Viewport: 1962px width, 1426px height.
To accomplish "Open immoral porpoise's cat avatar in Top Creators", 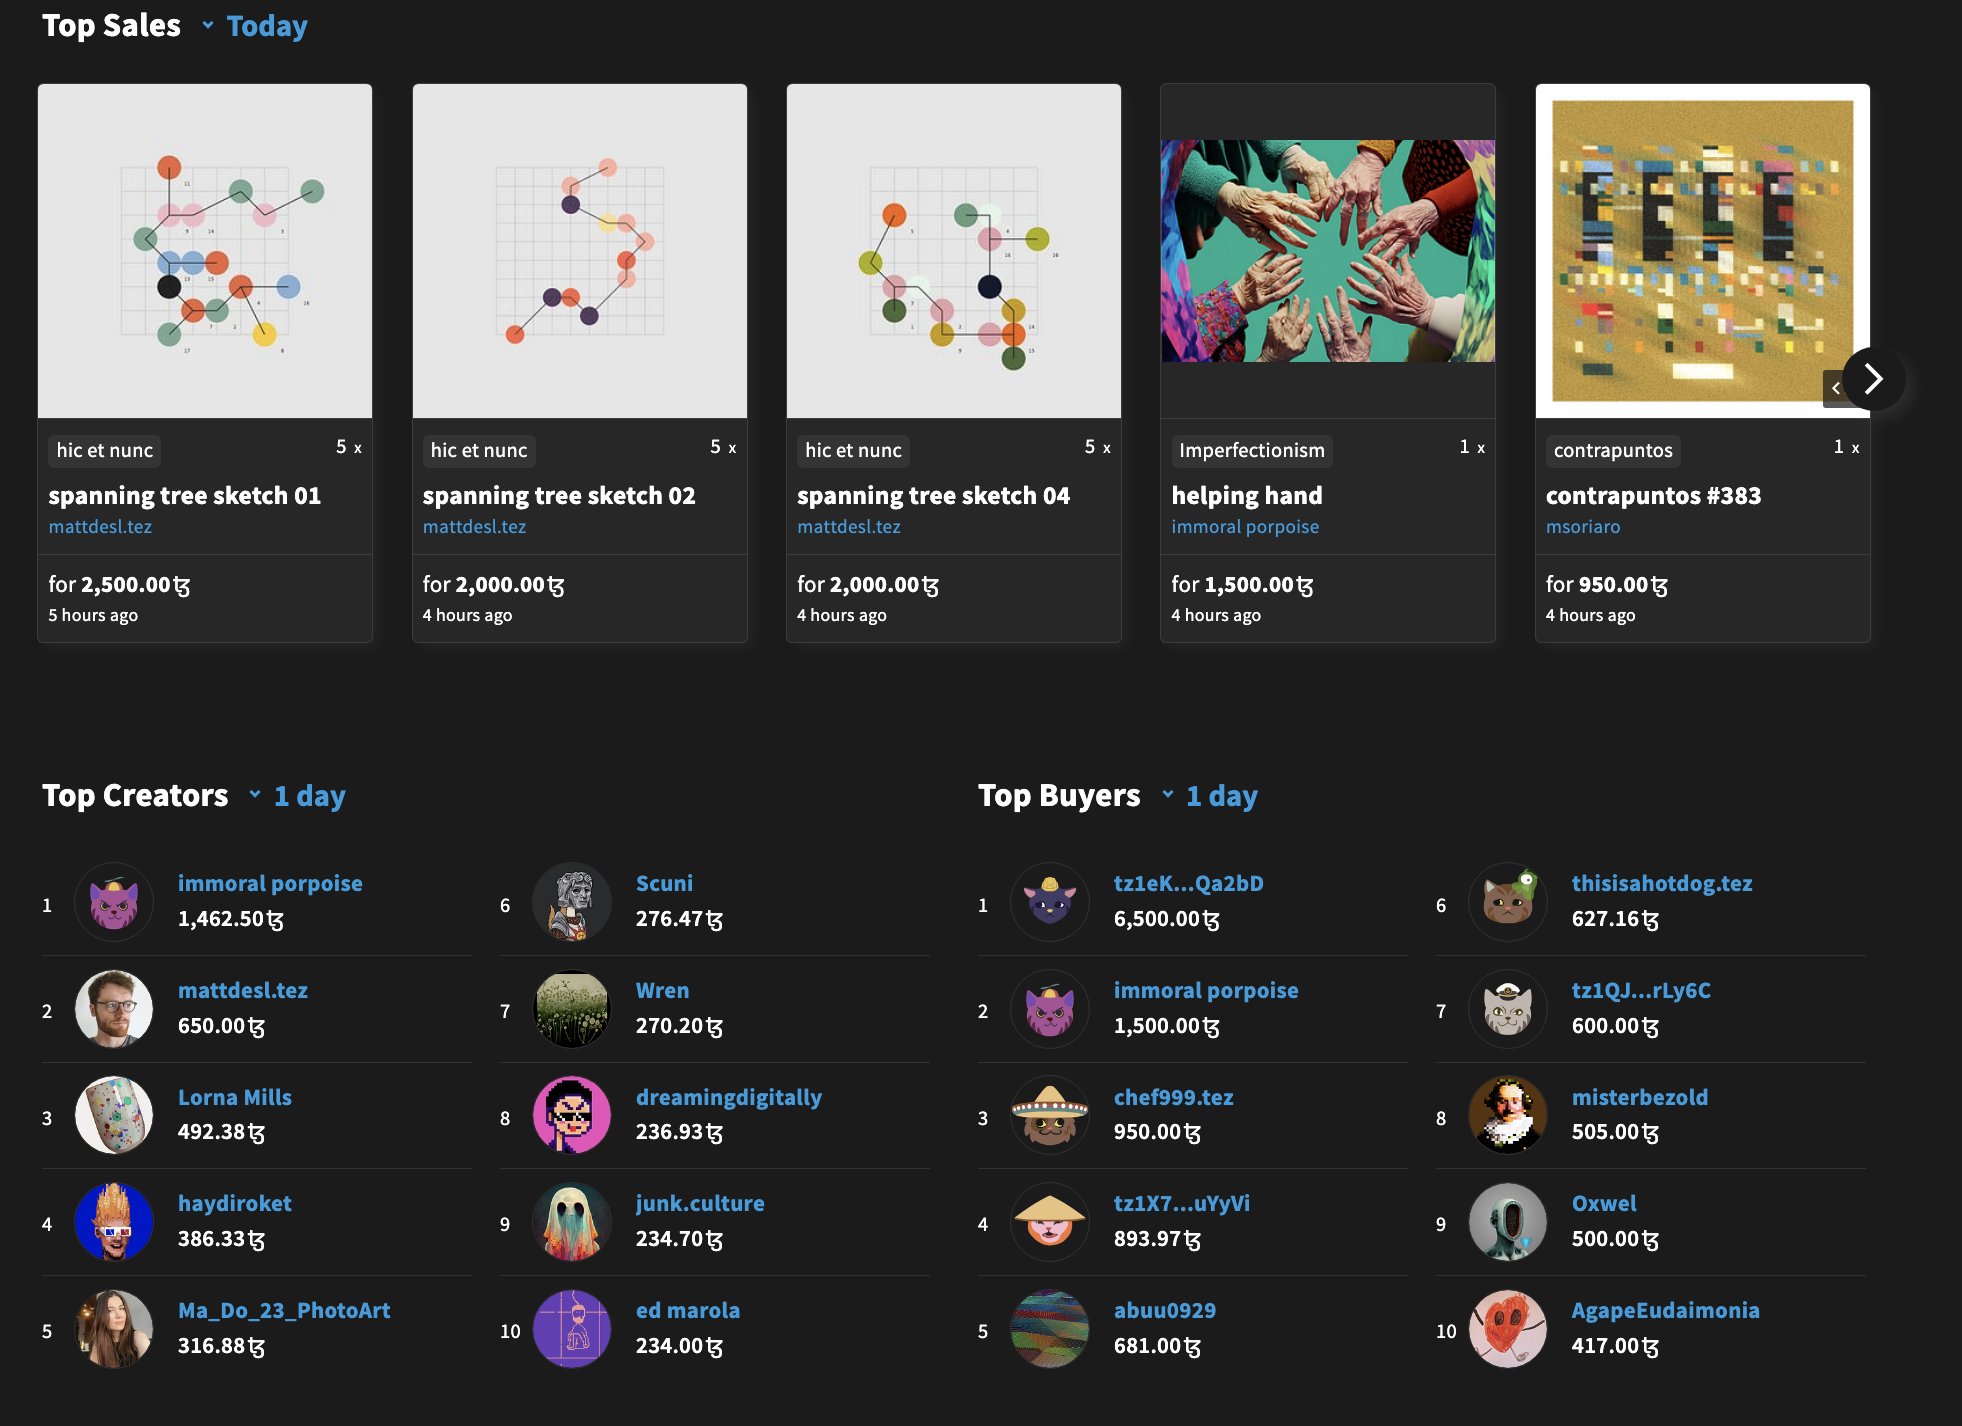I will (x=114, y=902).
